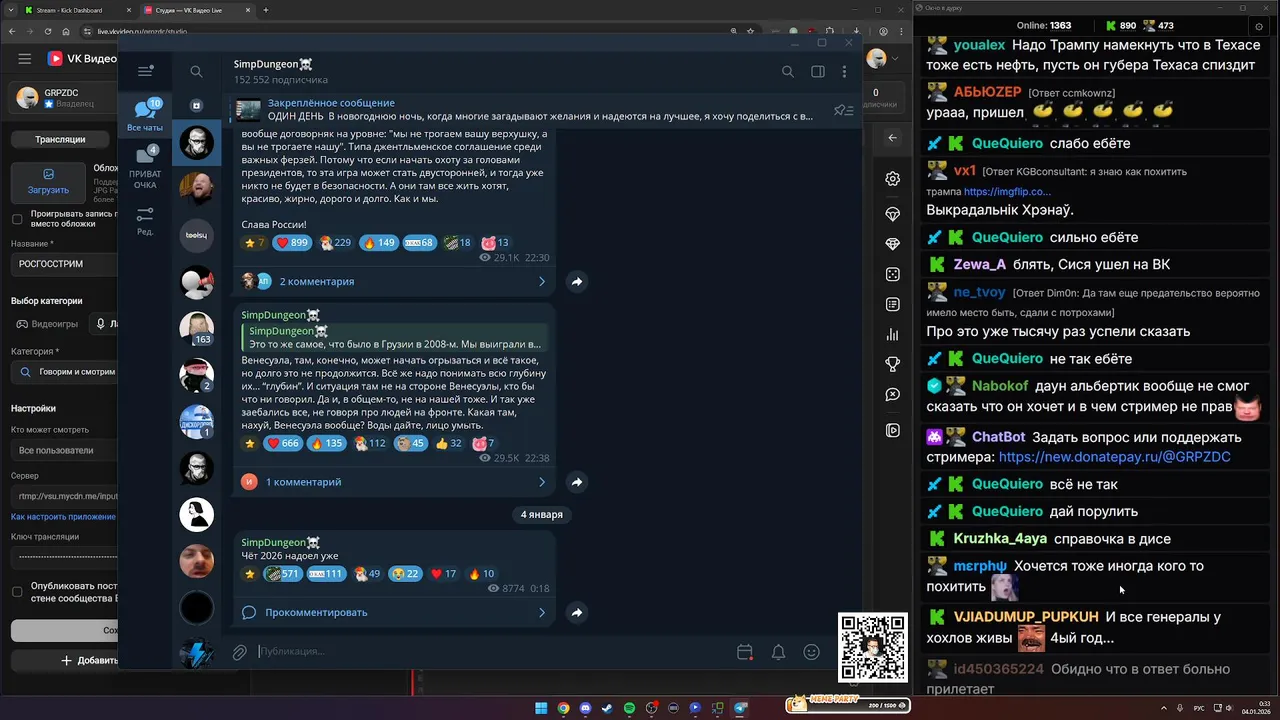1280x720 pixels.
Task: Click the 'Добавить' button
Action: 64,660
